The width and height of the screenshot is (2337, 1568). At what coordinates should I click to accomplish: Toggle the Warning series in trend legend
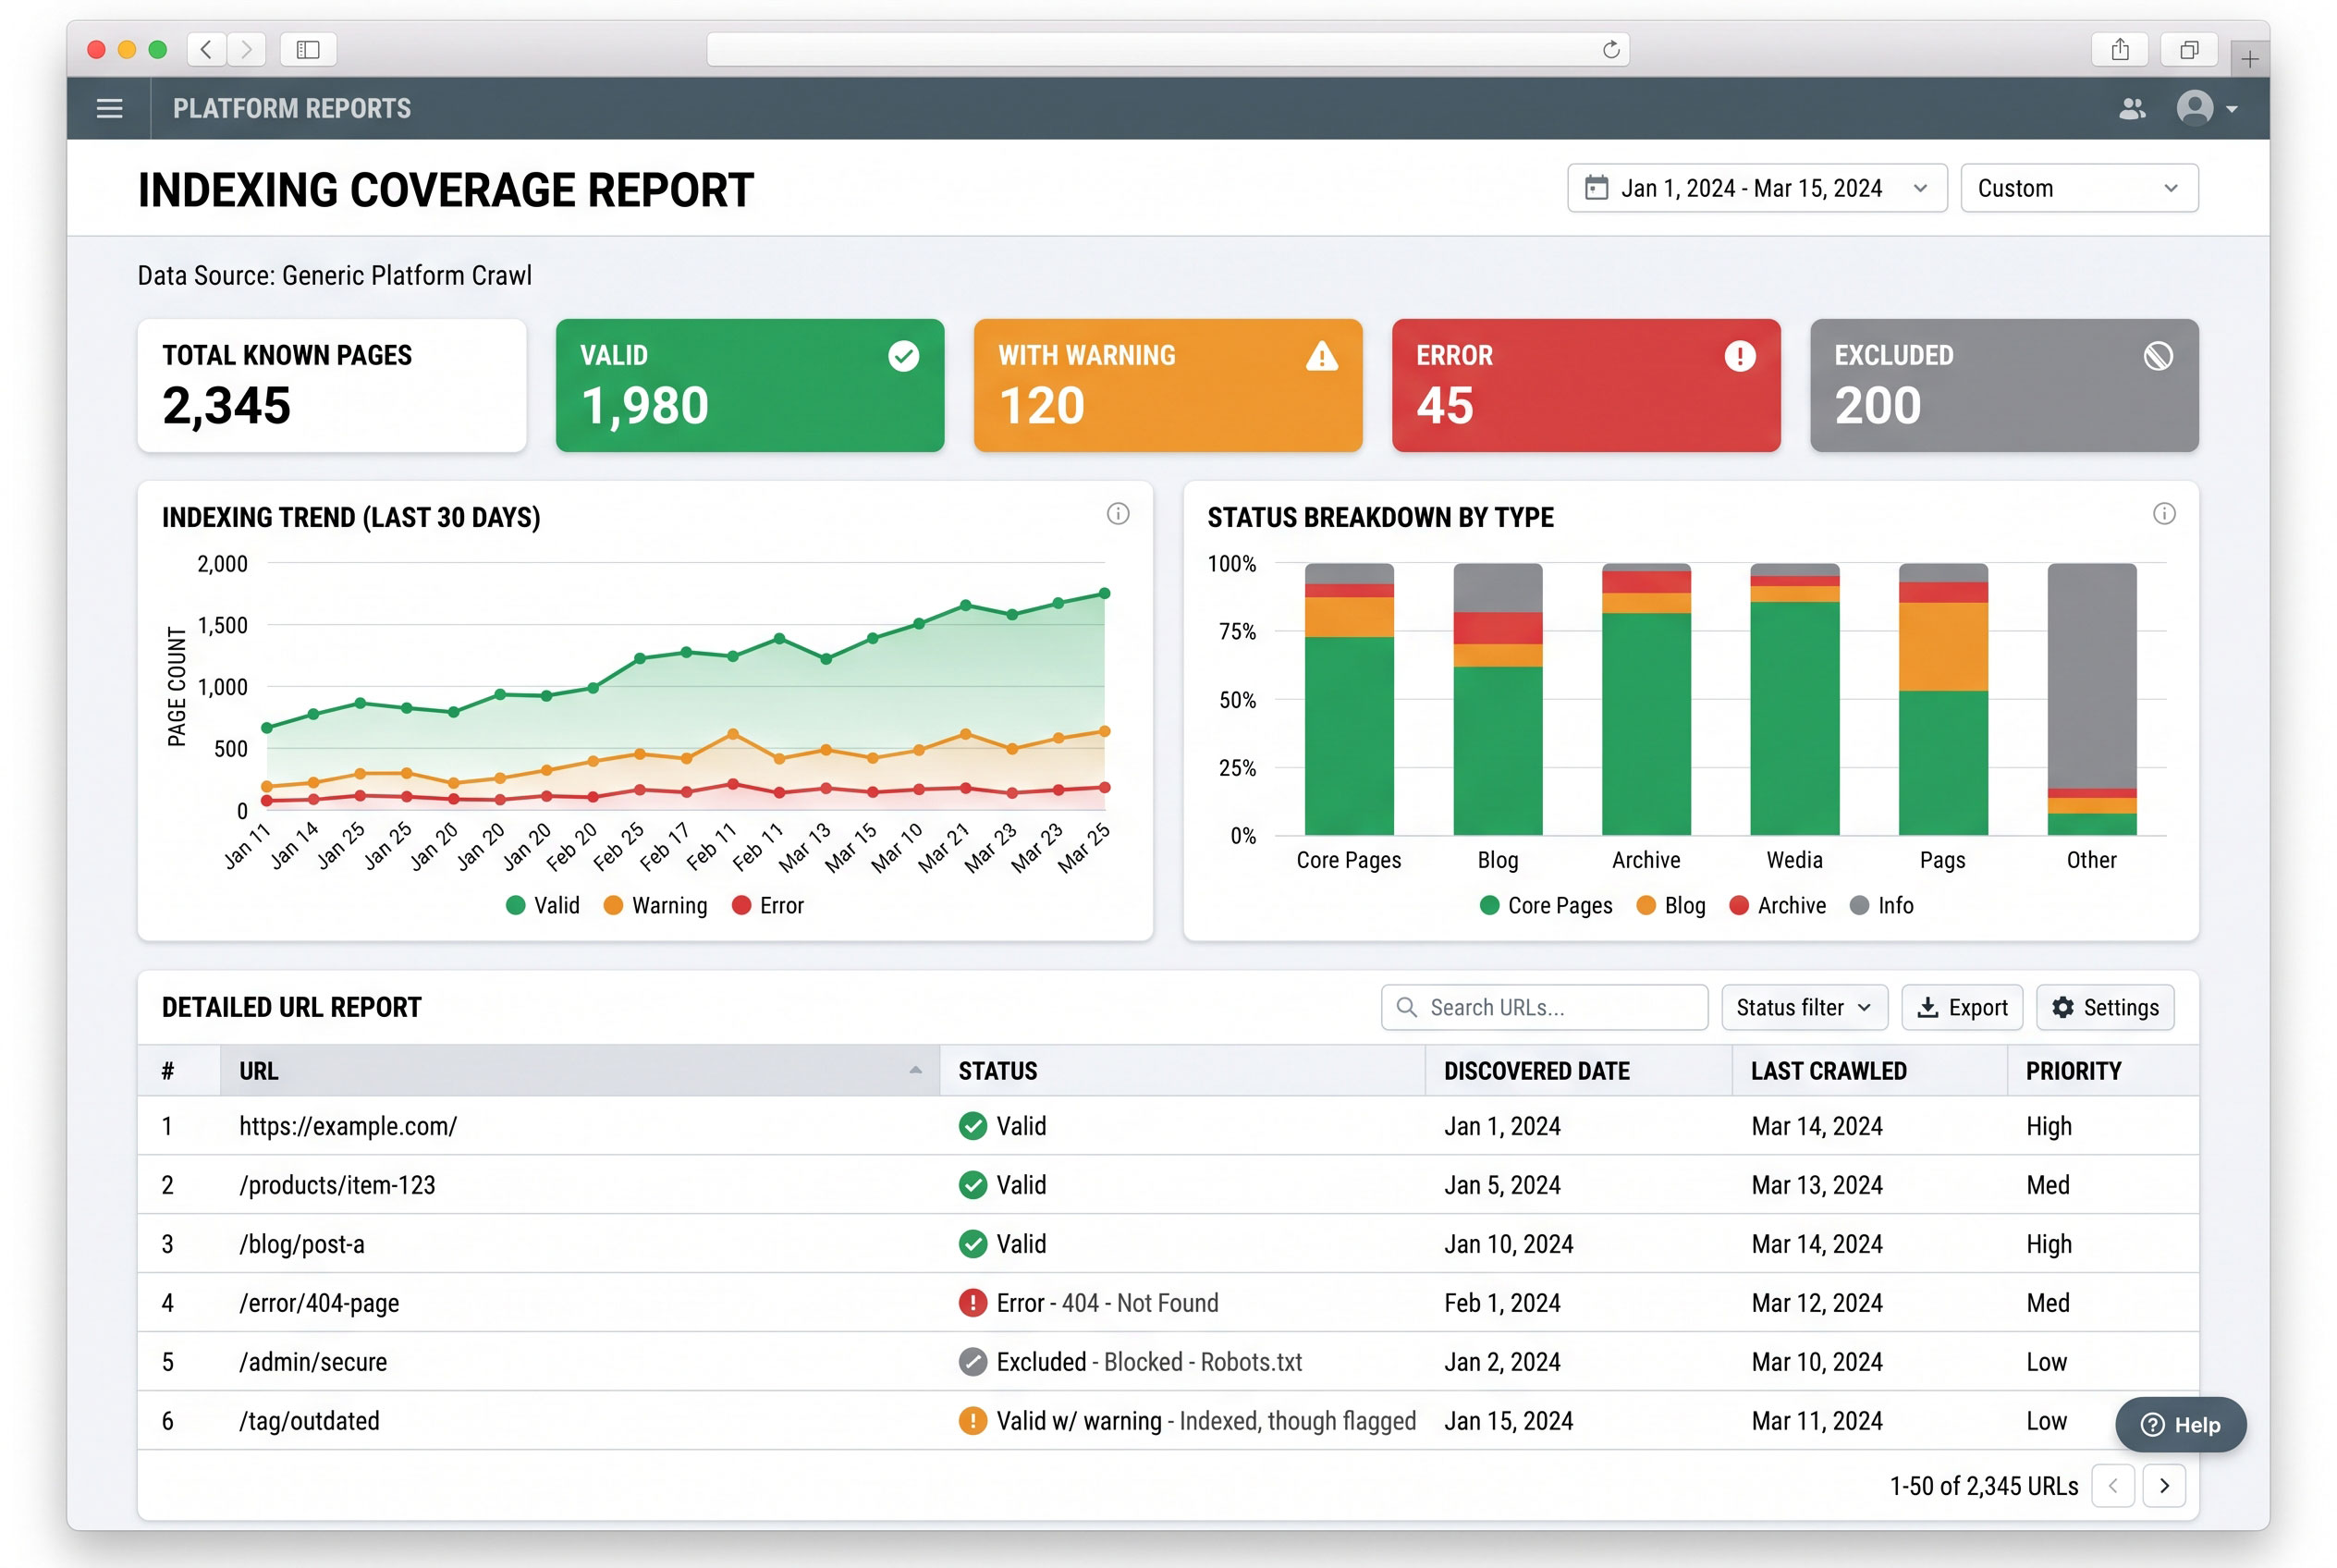[x=655, y=905]
